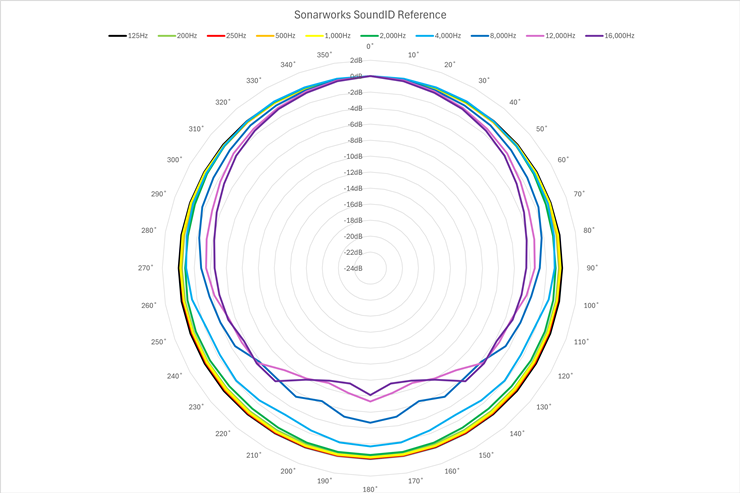This screenshot has width=740, height=493.
Task: Click the -20dB axis label
Action: [x=353, y=236]
